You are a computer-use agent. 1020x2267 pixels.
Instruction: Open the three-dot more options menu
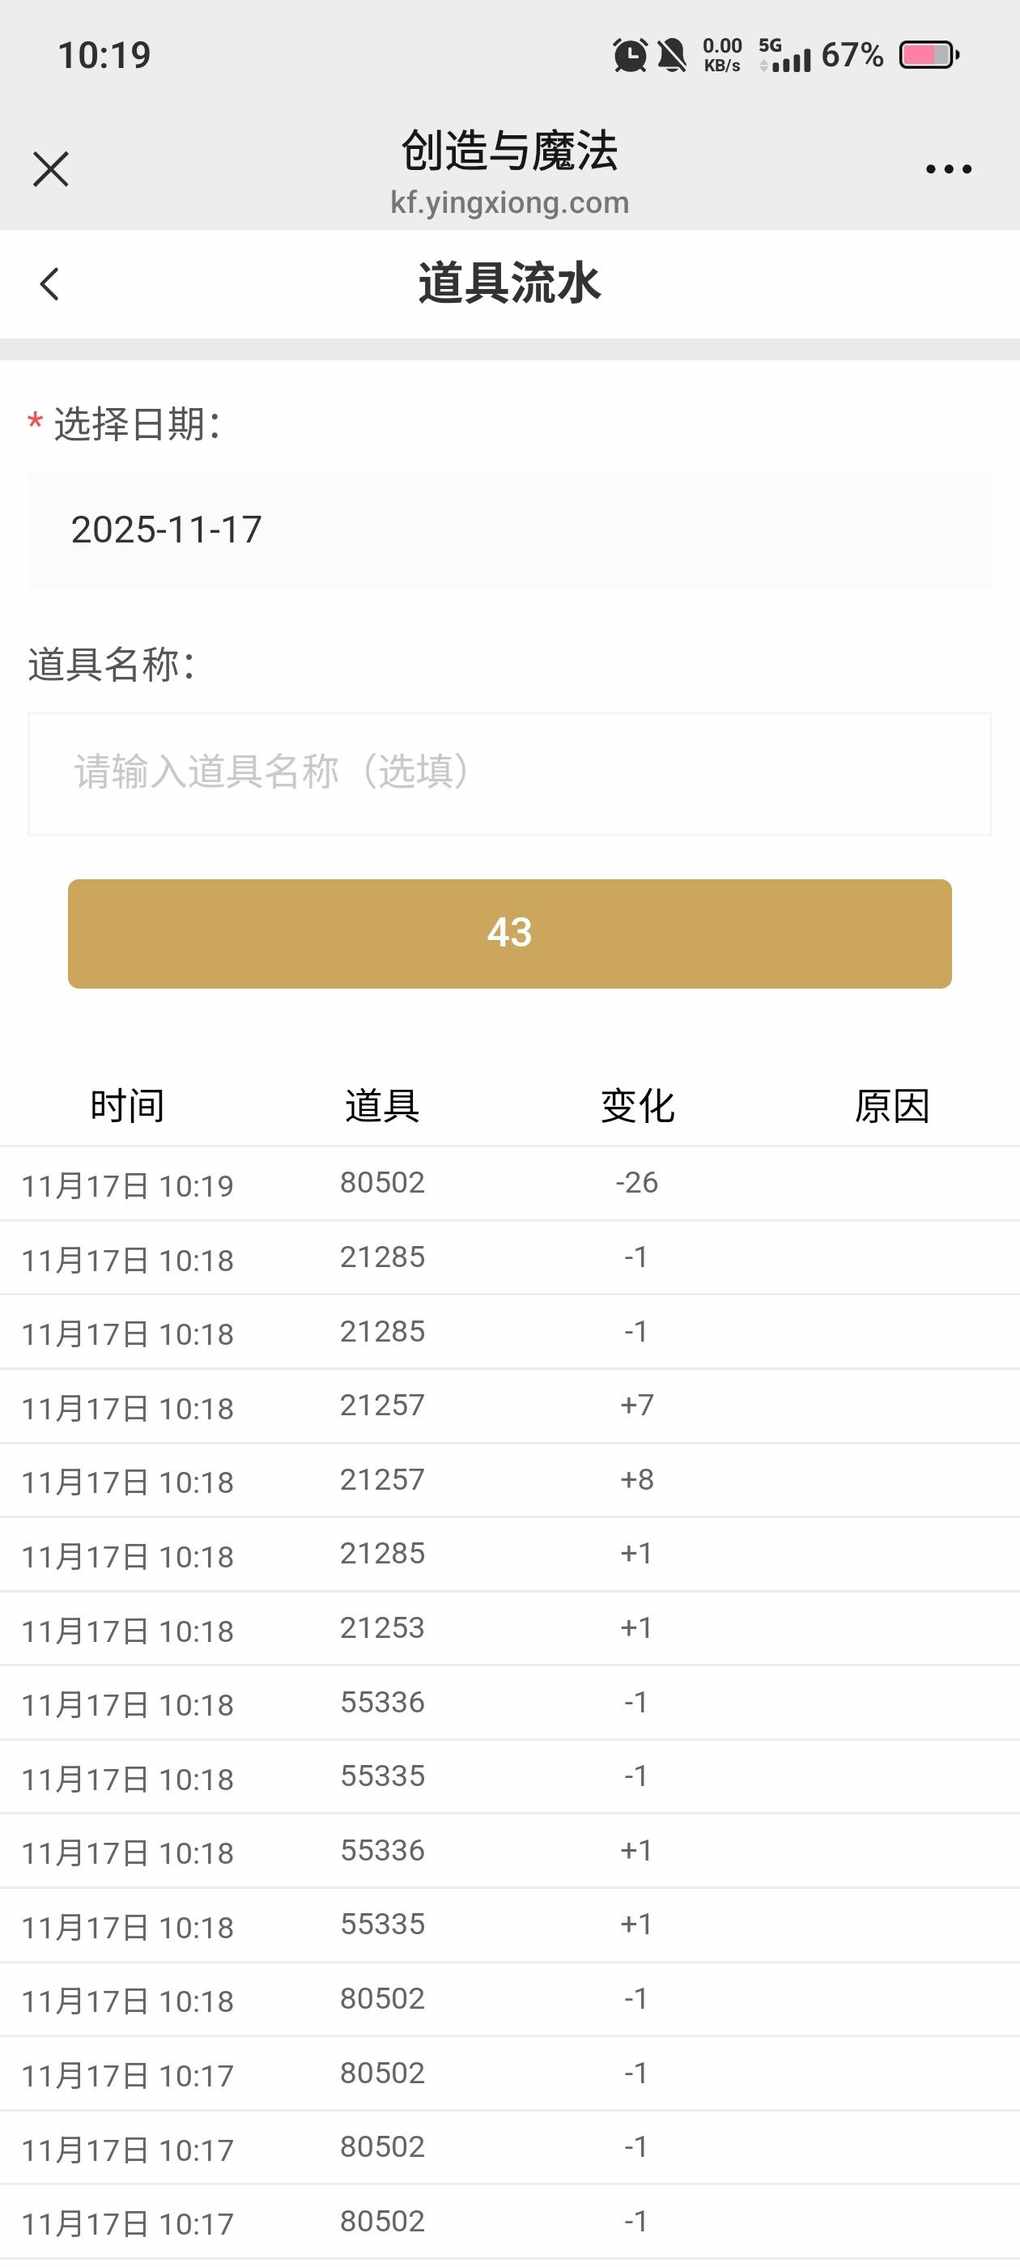tap(948, 169)
